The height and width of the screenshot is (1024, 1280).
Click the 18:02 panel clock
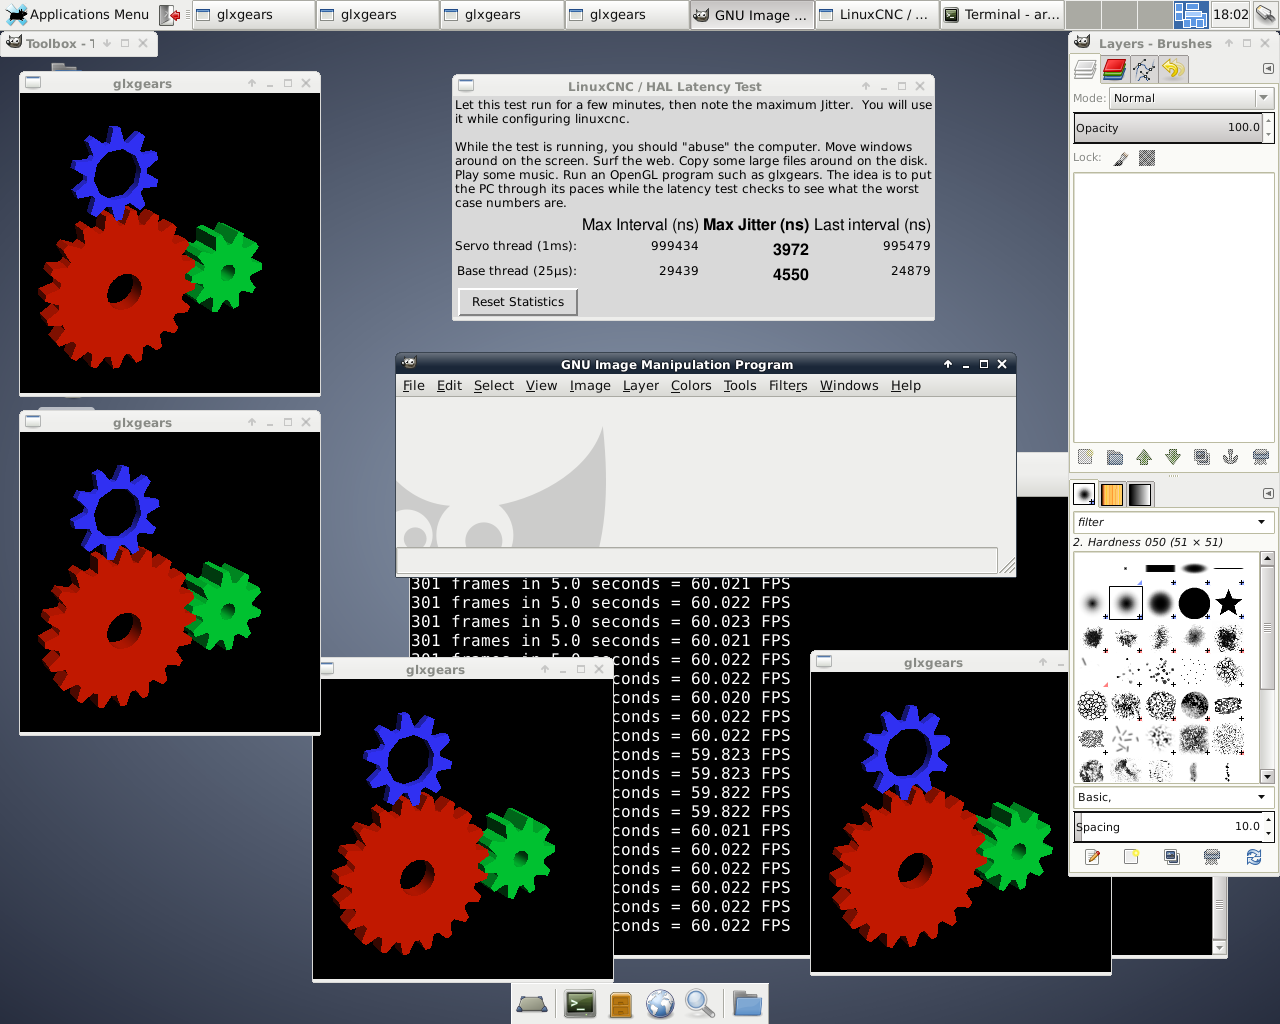1230,14
